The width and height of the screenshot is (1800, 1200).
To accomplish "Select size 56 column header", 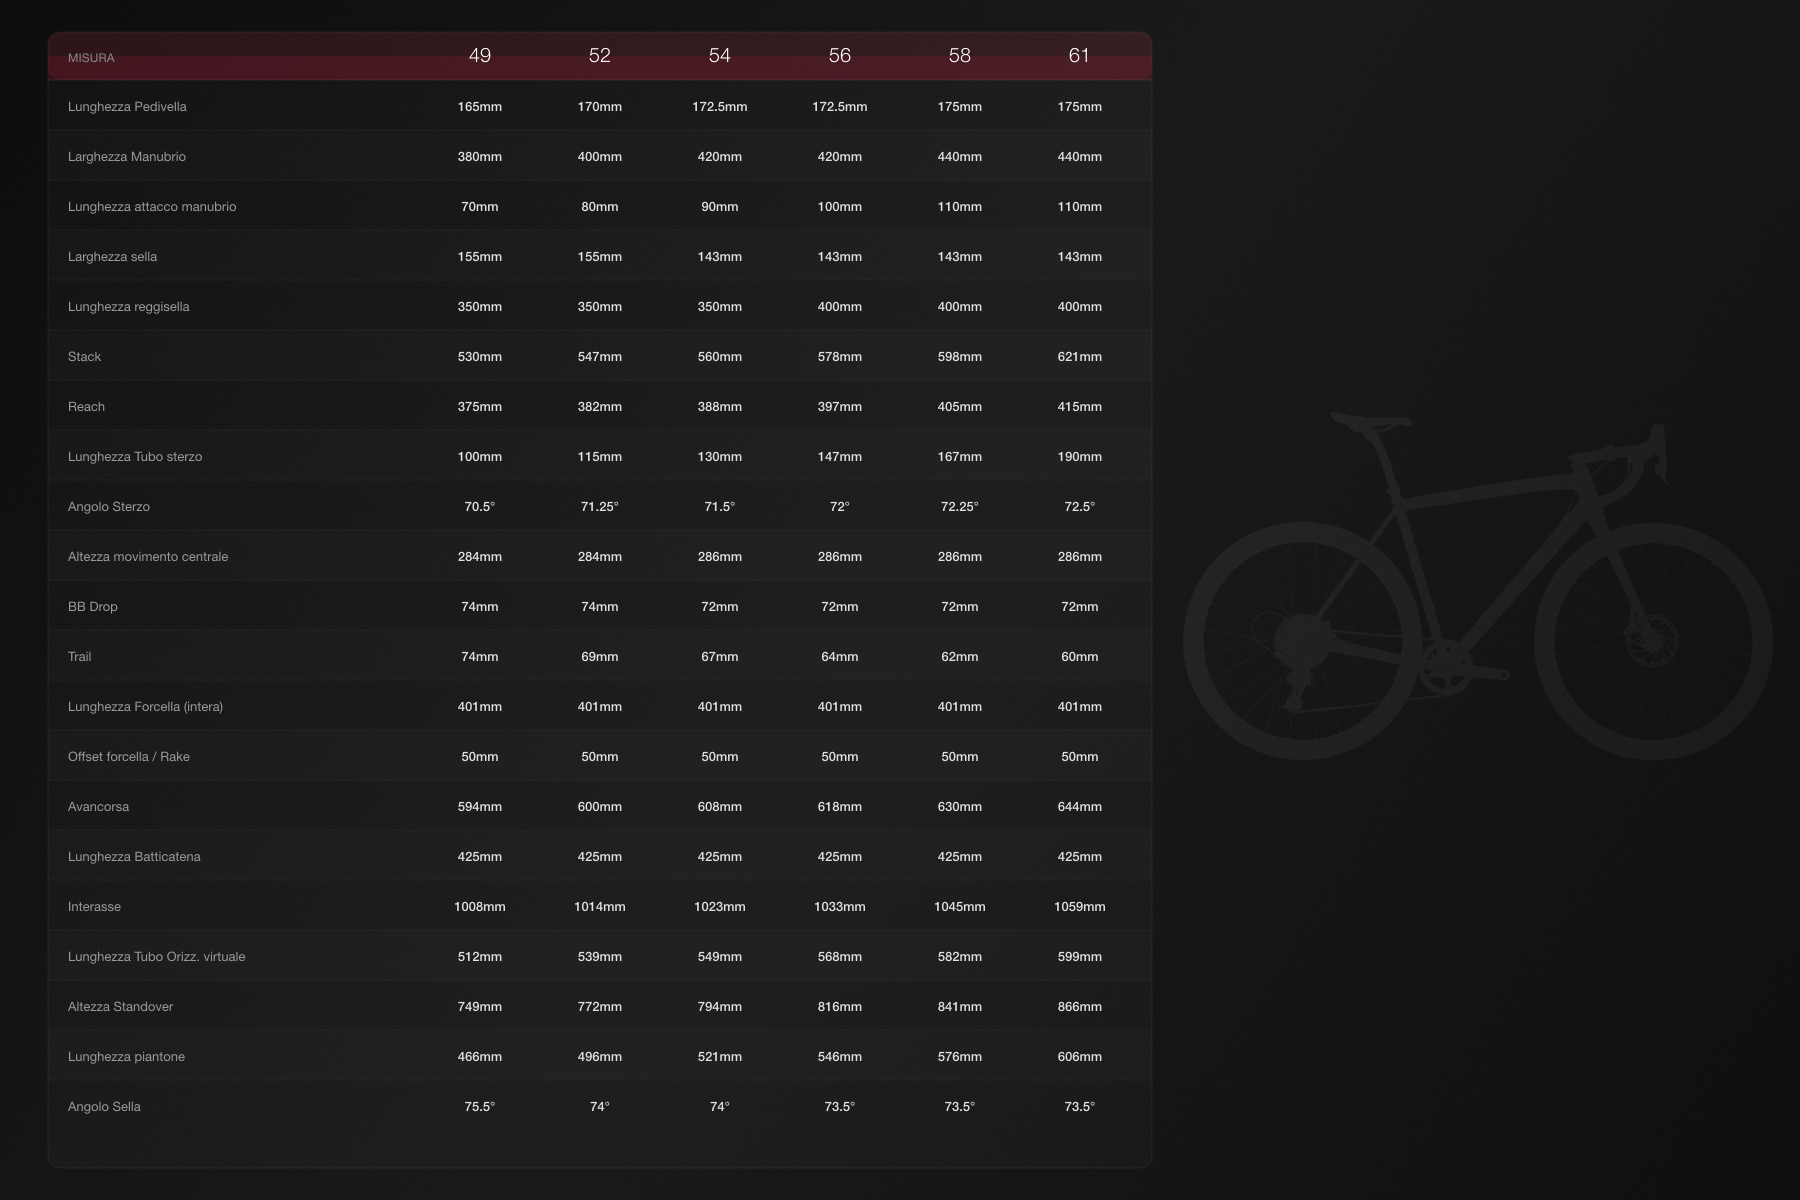I will click(x=840, y=55).
